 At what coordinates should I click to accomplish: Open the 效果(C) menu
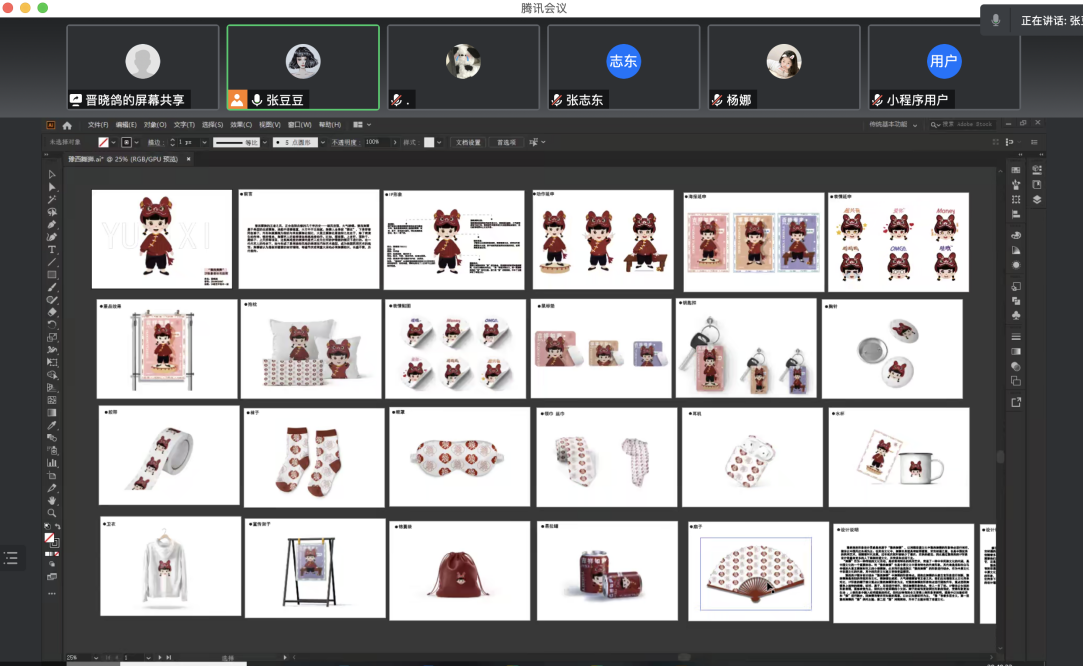point(241,125)
